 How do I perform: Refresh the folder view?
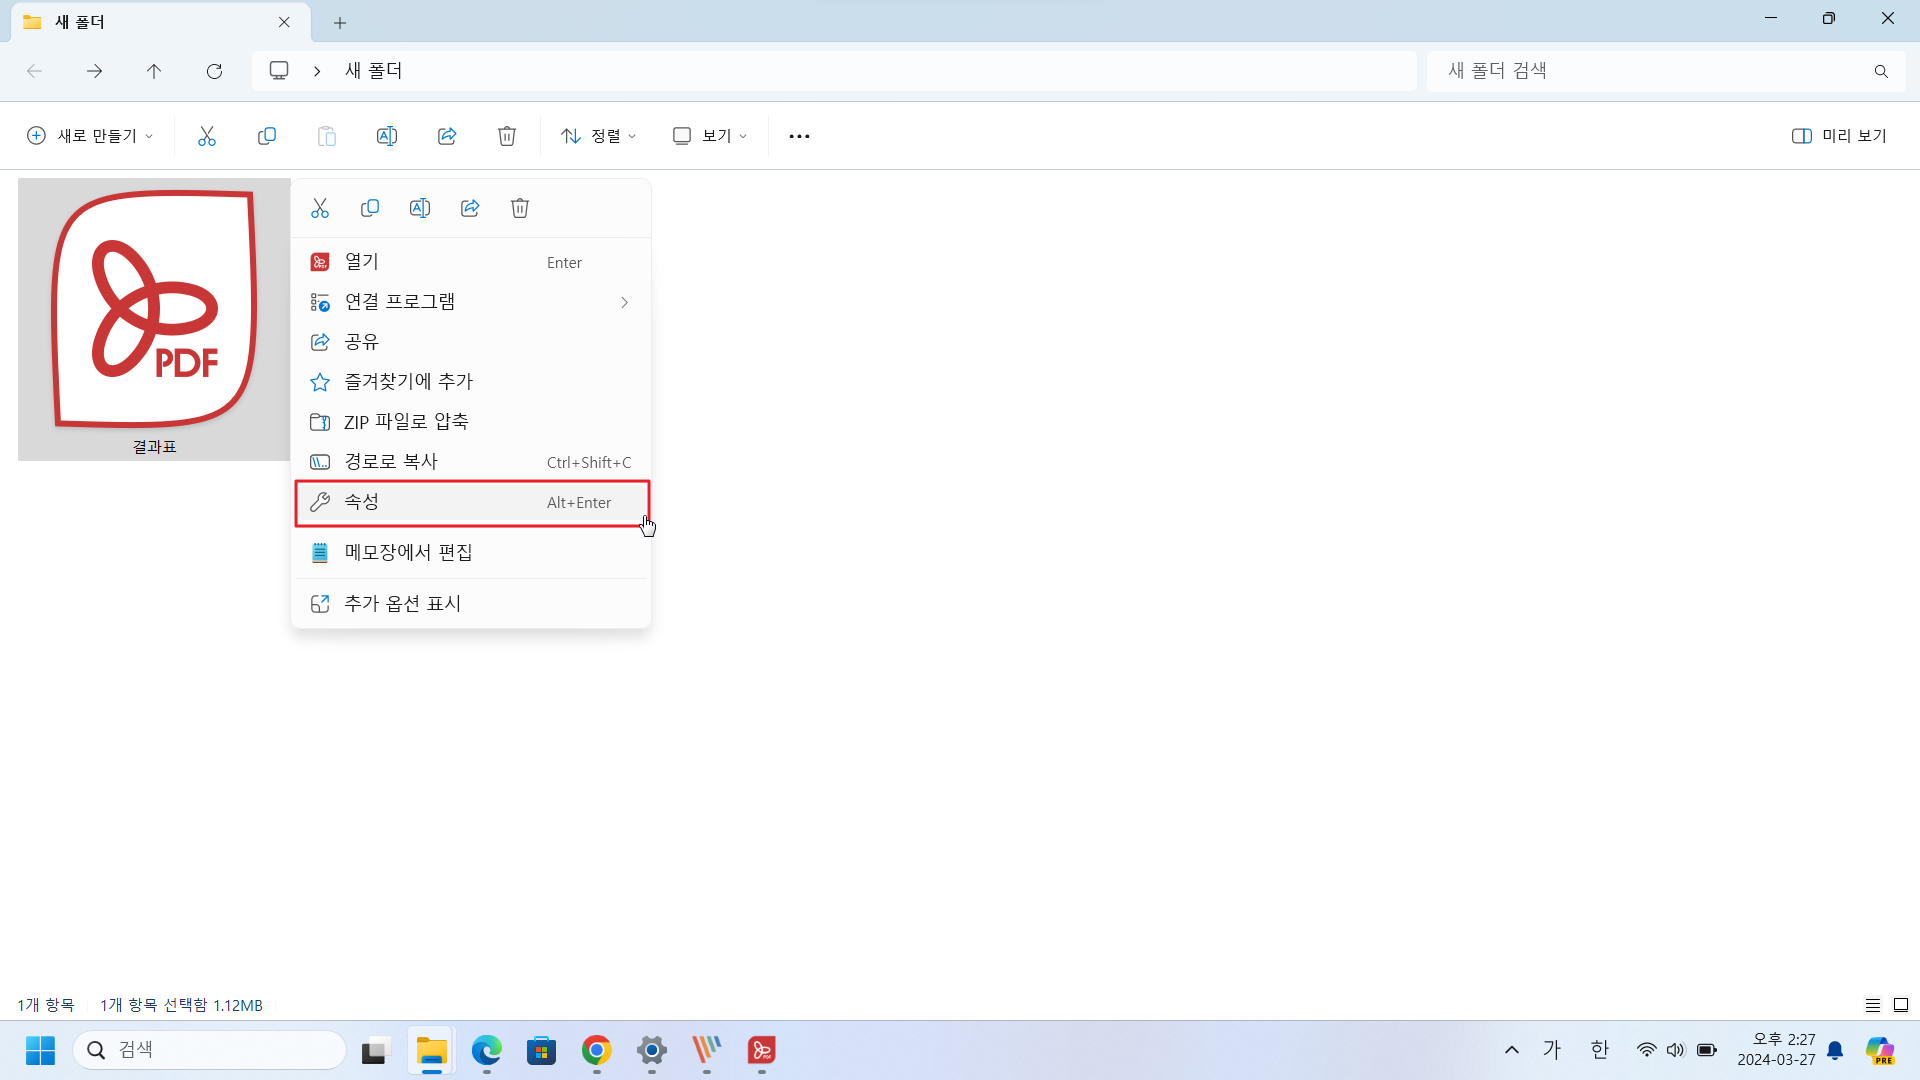point(214,71)
